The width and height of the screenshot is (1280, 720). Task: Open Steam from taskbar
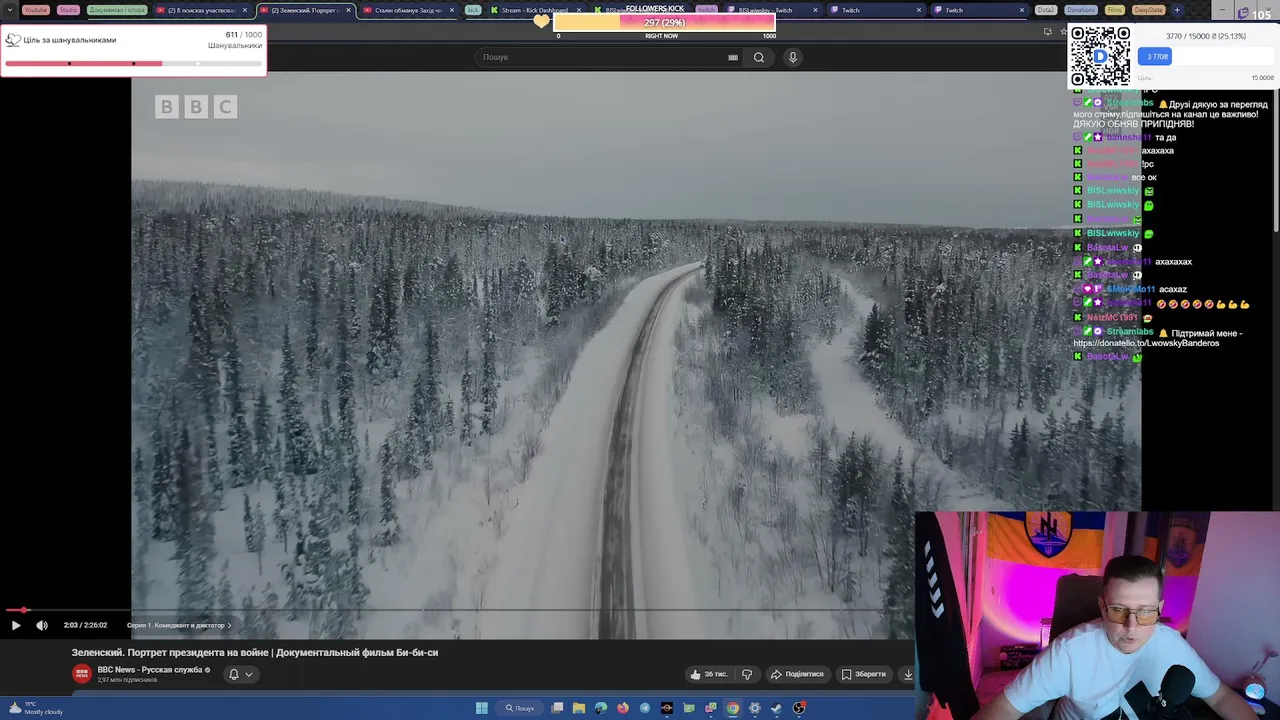[776, 708]
